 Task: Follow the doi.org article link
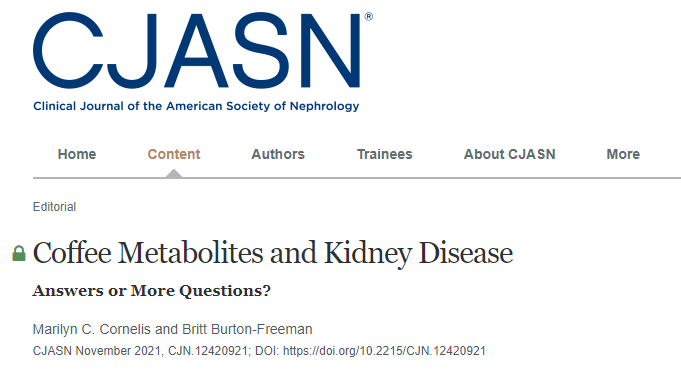(x=384, y=351)
